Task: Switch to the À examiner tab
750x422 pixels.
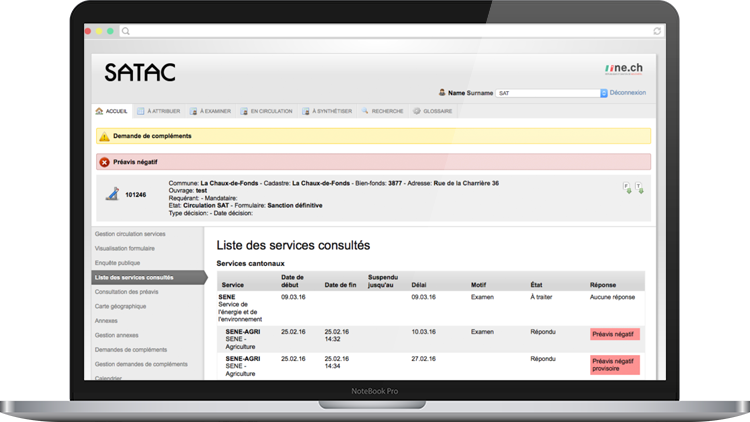Action: (x=210, y=111)
